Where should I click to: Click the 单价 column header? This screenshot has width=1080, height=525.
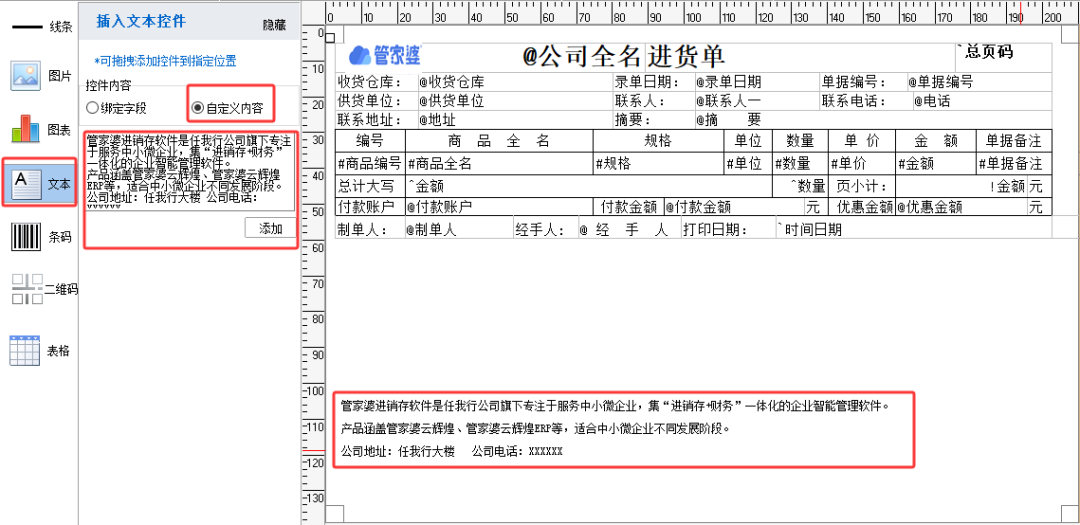862,141
